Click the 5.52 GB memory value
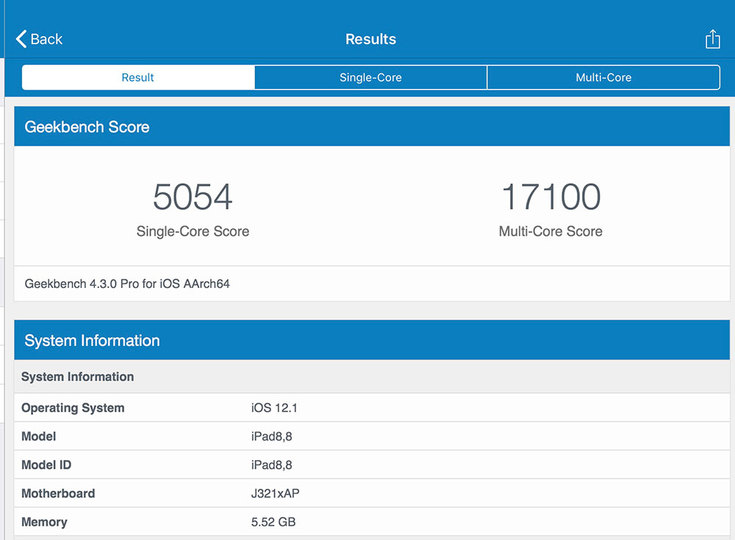This screenshot has width=735, height=540. point(273,522)
